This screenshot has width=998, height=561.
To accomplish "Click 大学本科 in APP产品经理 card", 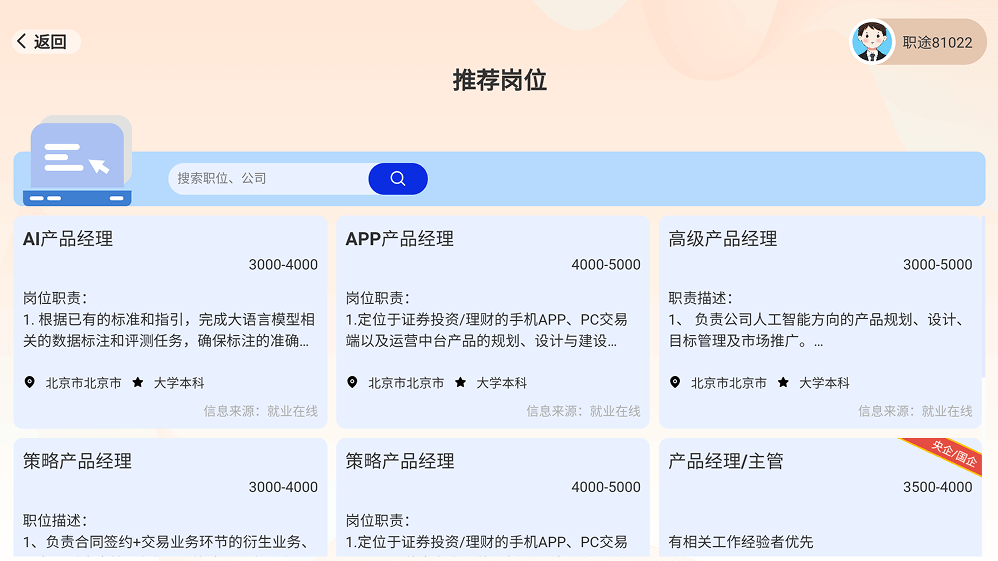I will point(502,383).
